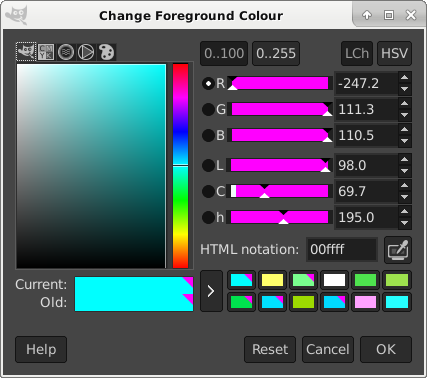This screenshot has height=378, width=427.
Task: Switch to the colour Wheel selector tab
Action: pyautogui.click(x=86, y=52)
